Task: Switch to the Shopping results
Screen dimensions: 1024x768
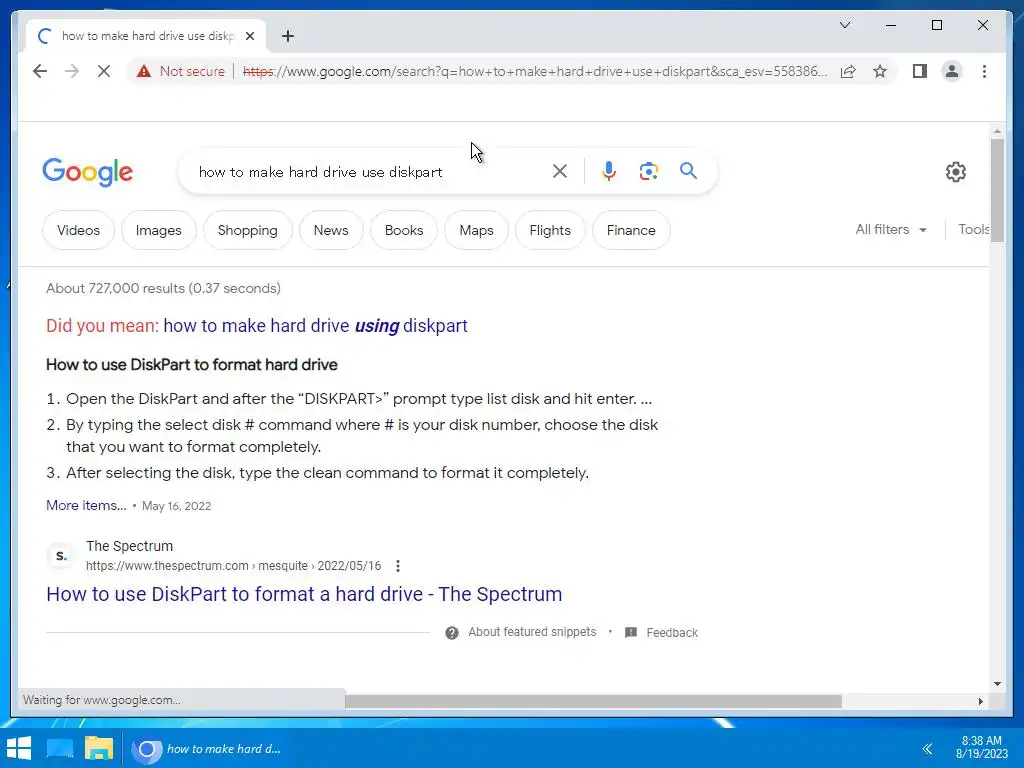Action: tap(248, 230)
